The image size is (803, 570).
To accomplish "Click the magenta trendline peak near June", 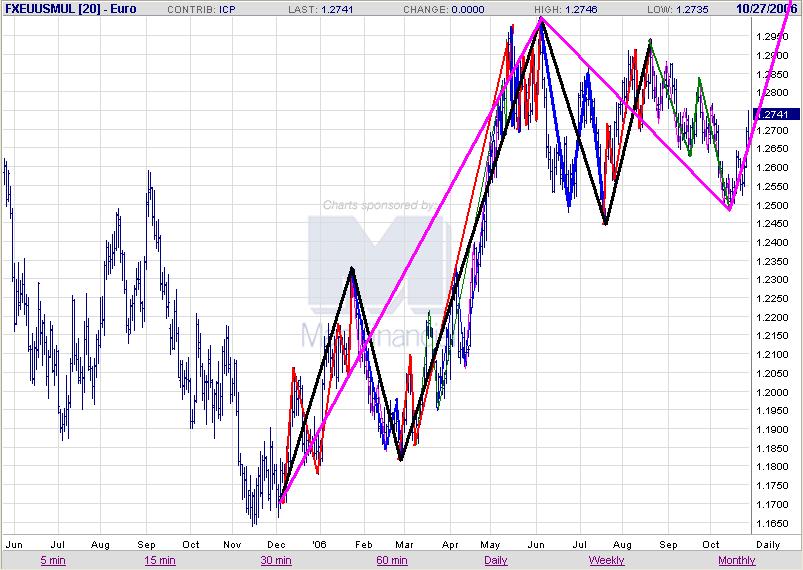I will click(x=541, y=19).
